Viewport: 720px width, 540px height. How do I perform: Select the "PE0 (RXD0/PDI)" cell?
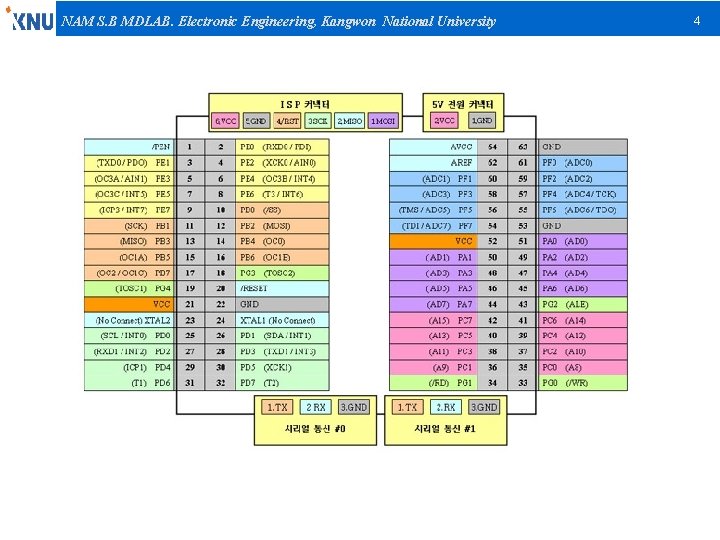pos(282,147)
